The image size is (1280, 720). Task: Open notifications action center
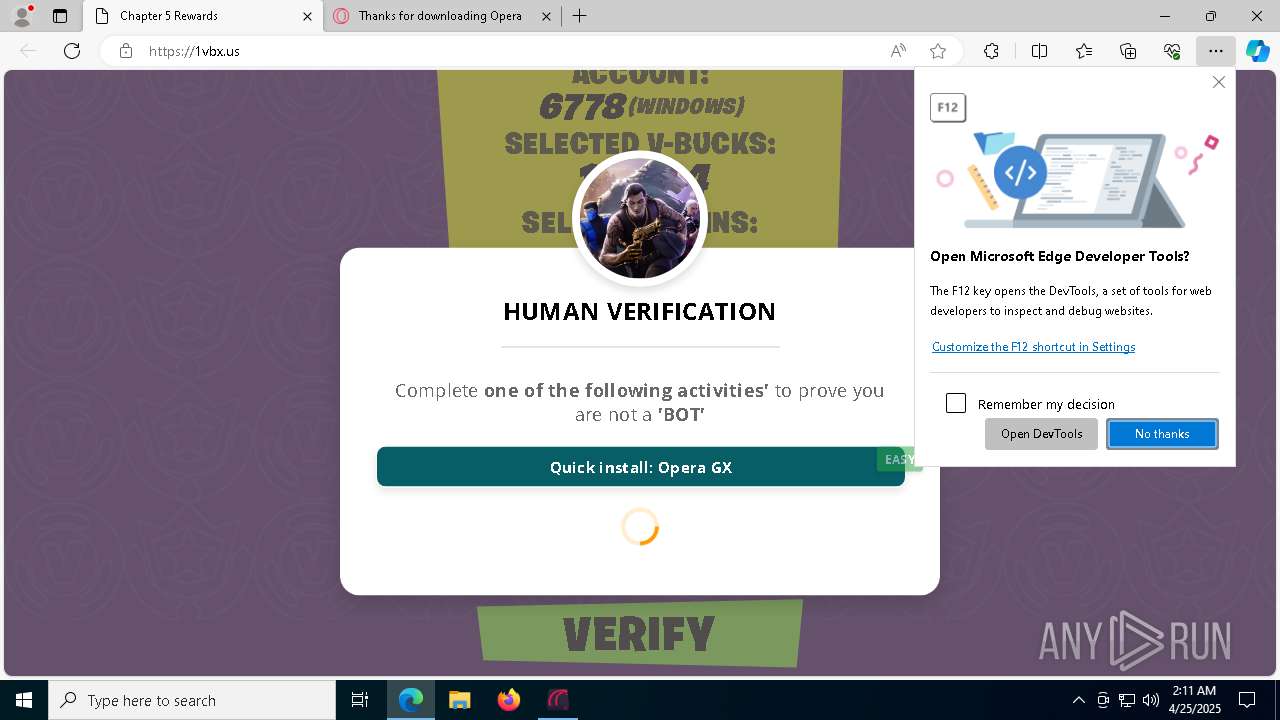pos(1247,700)
